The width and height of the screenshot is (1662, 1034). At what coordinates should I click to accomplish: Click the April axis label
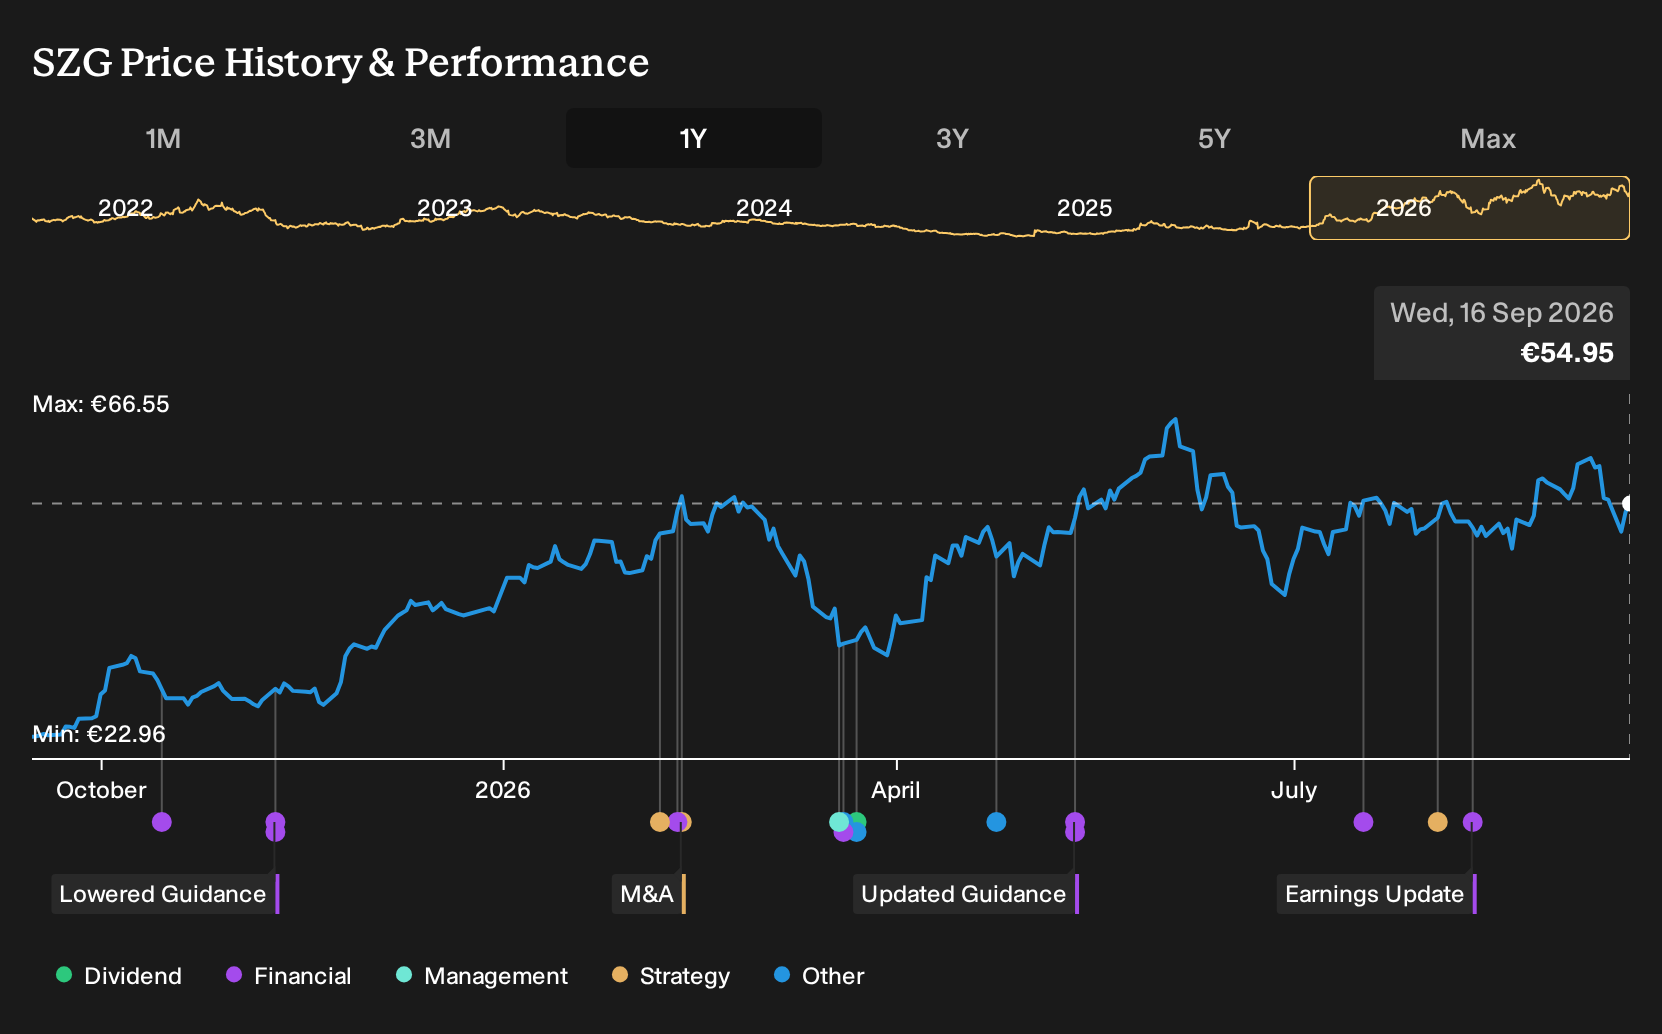point(895,790)
